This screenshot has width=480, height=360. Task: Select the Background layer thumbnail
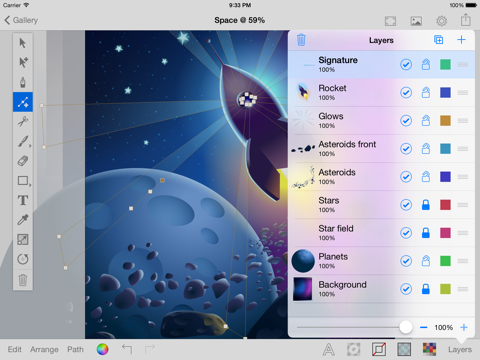pyautogui.click(x=303, y=289)
